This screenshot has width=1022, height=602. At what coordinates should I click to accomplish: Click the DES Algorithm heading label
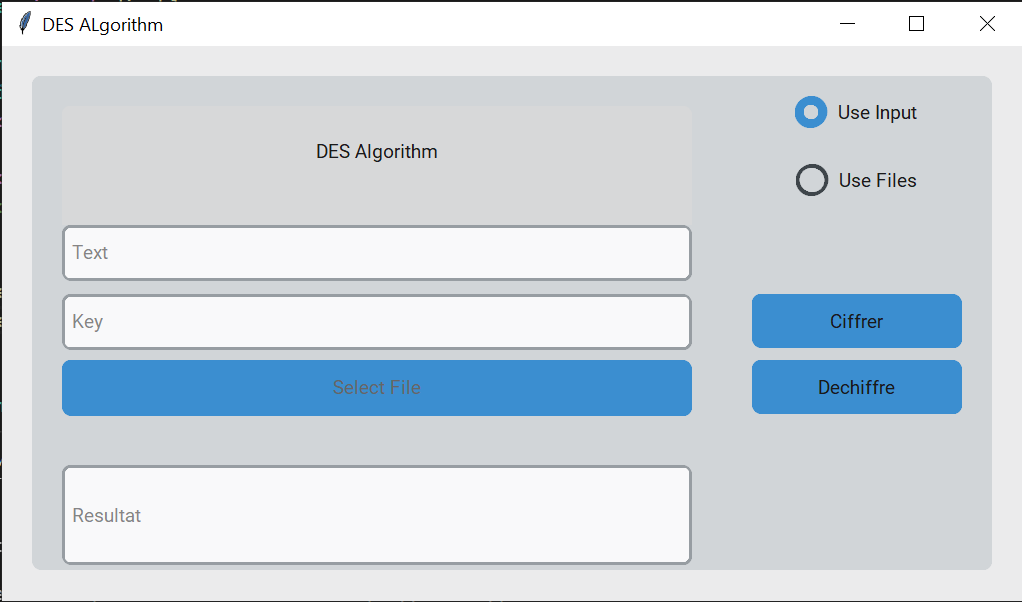pos(376,152)
